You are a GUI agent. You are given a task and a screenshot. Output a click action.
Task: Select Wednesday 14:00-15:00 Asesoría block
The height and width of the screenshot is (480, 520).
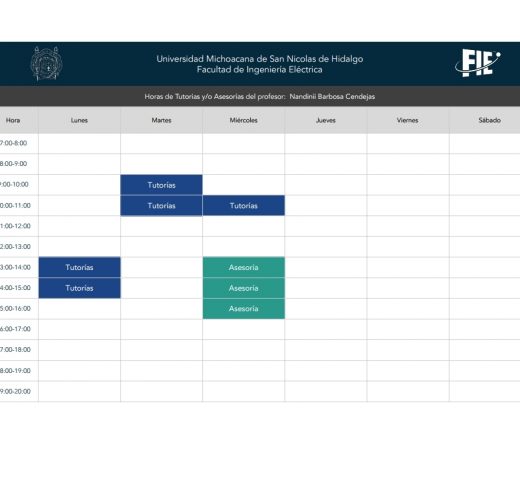[x=244, y=288]
